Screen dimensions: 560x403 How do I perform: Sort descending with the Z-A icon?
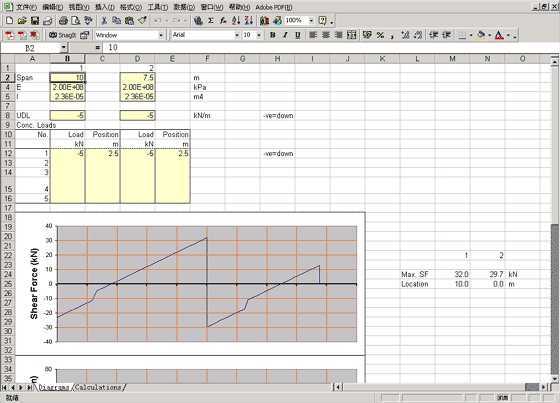point(249,21)
